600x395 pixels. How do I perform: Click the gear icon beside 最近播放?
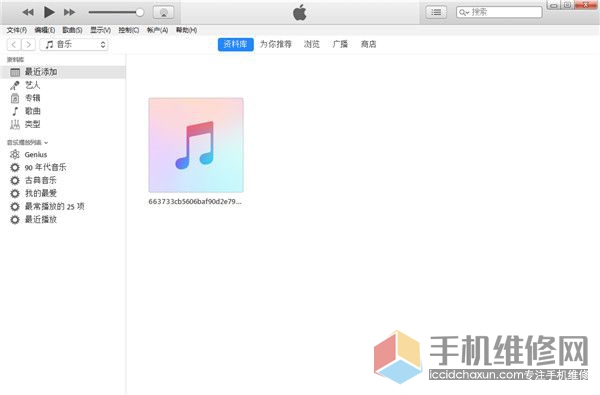pyautogui.click(x=15, y=220)
